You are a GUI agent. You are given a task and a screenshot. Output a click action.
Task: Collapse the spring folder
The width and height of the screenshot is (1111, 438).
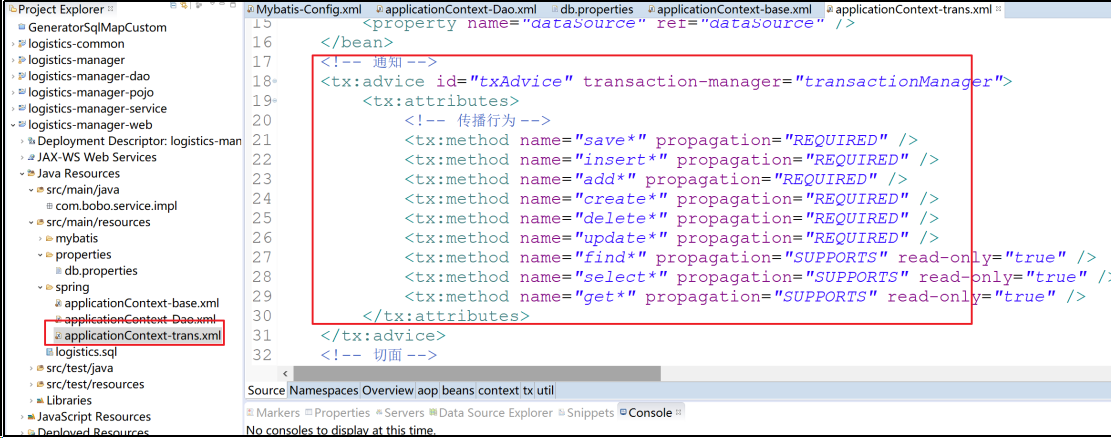(40, 288)
